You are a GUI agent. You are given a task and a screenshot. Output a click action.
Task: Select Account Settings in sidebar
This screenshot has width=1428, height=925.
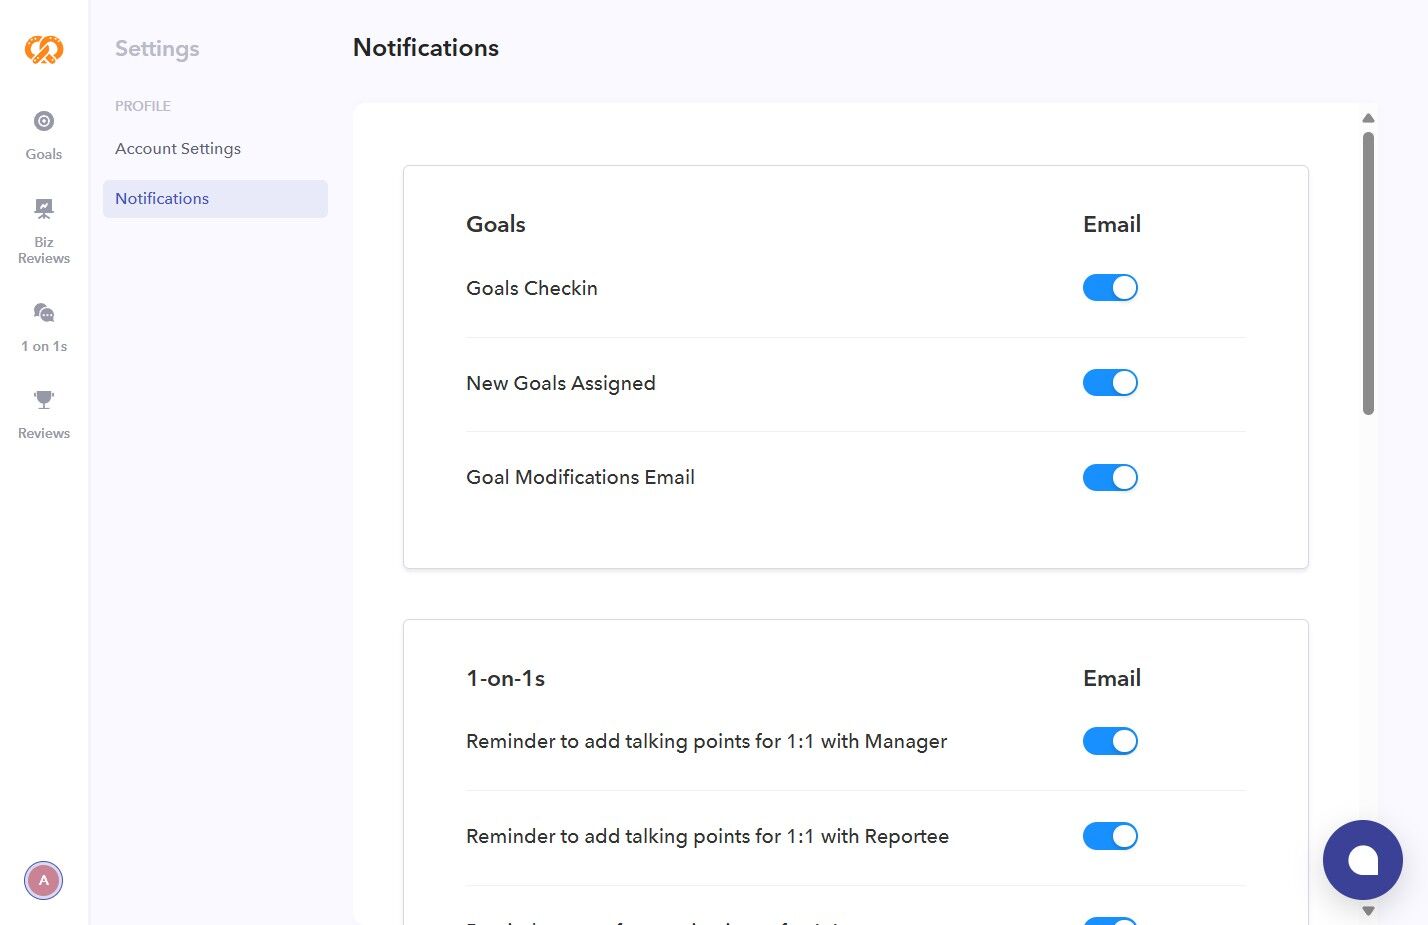(178, 149)
